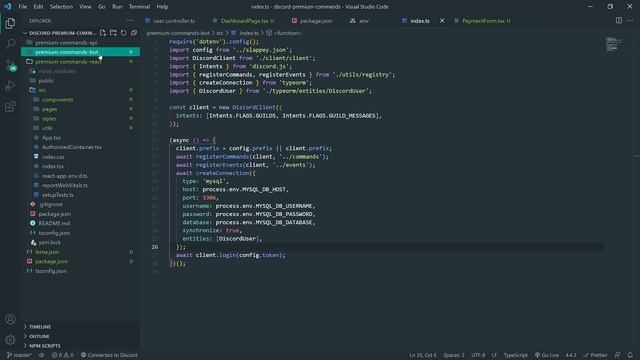Open the Terminal menu
640x360 pixels.
click(139, 7)
